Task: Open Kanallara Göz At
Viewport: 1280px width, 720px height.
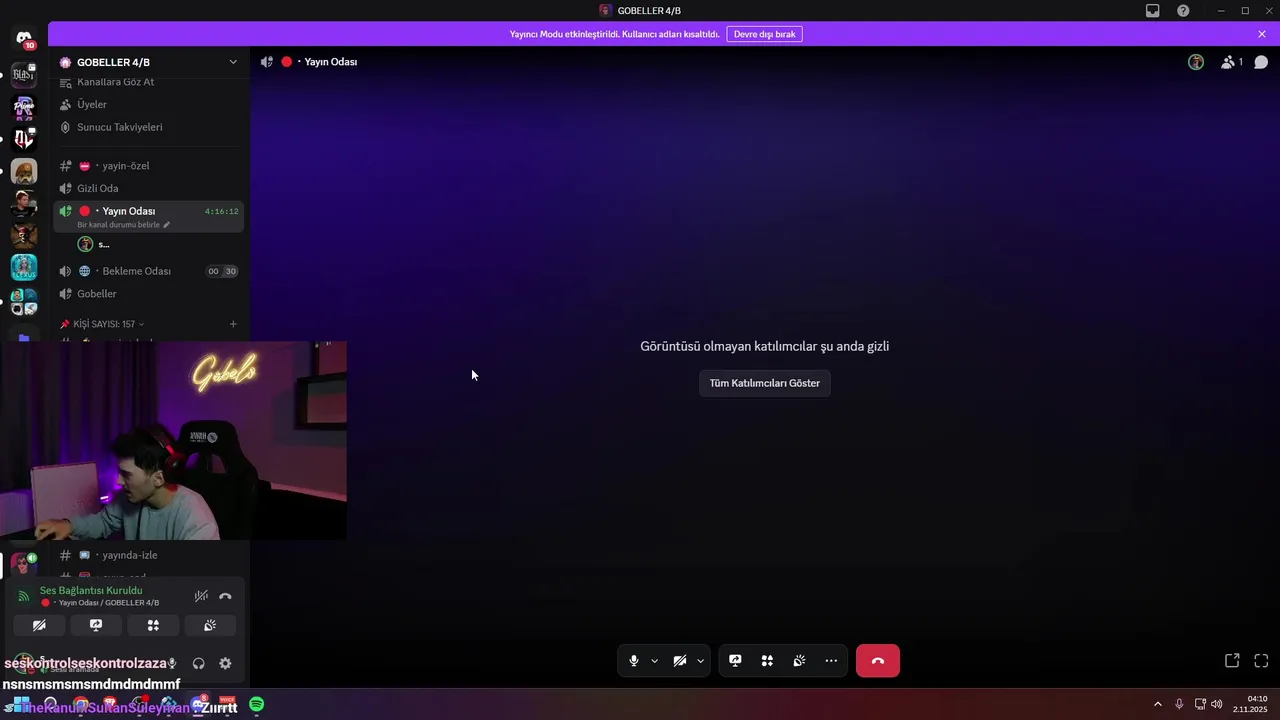Action: pyautogui.click(x=115, y=82)
